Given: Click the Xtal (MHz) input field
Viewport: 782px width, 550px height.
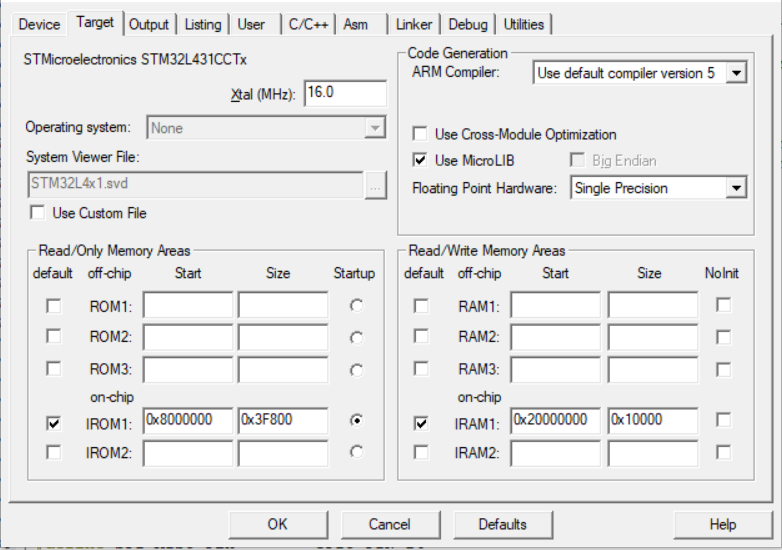Looking at the screenshot, I should tap(345, 93).
